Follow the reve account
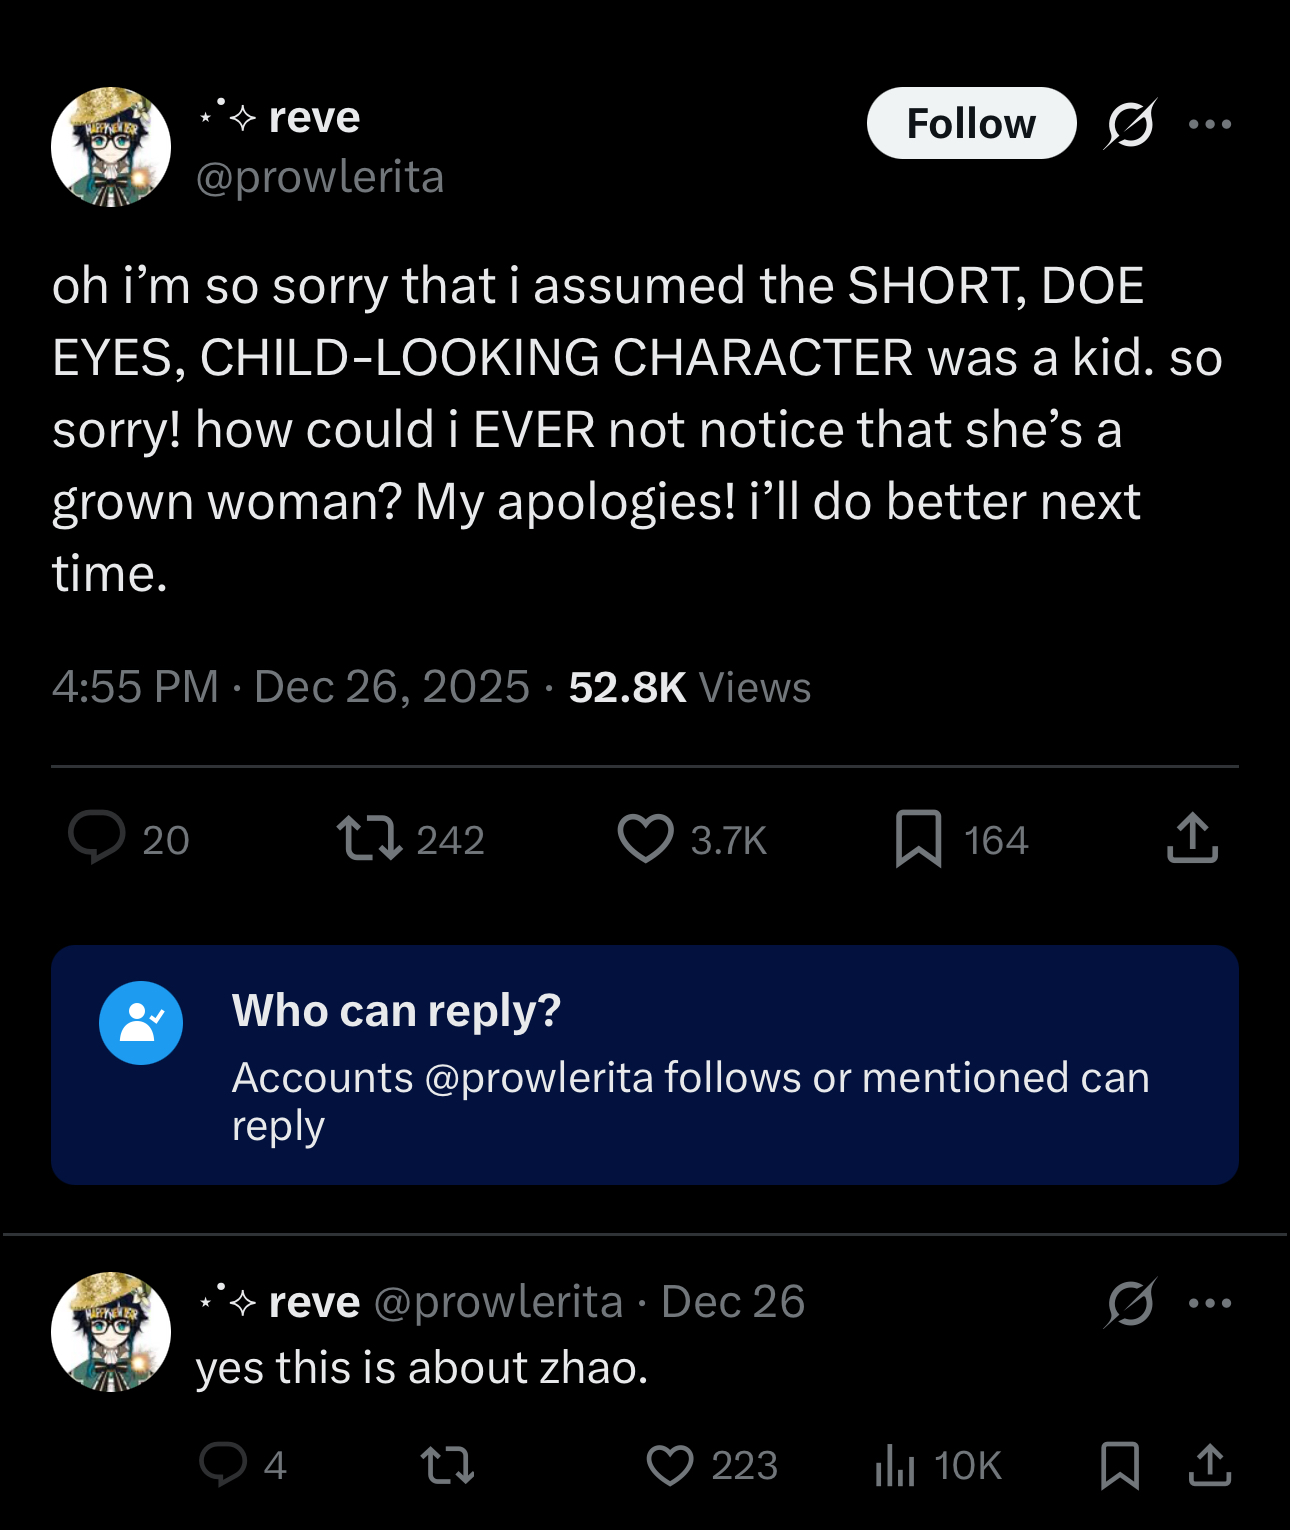This screenshot has height=1530, width=1290. [971, 124]
